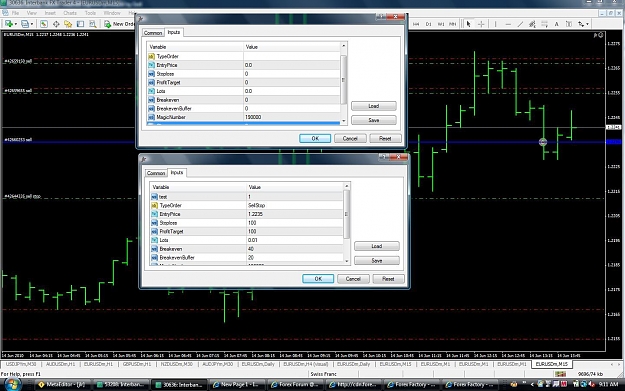The width and height of the screenshot is (625, 391).
Task: Switch to EURUSDm,H4 (visual) chart tab
Action: pos(306,364)
